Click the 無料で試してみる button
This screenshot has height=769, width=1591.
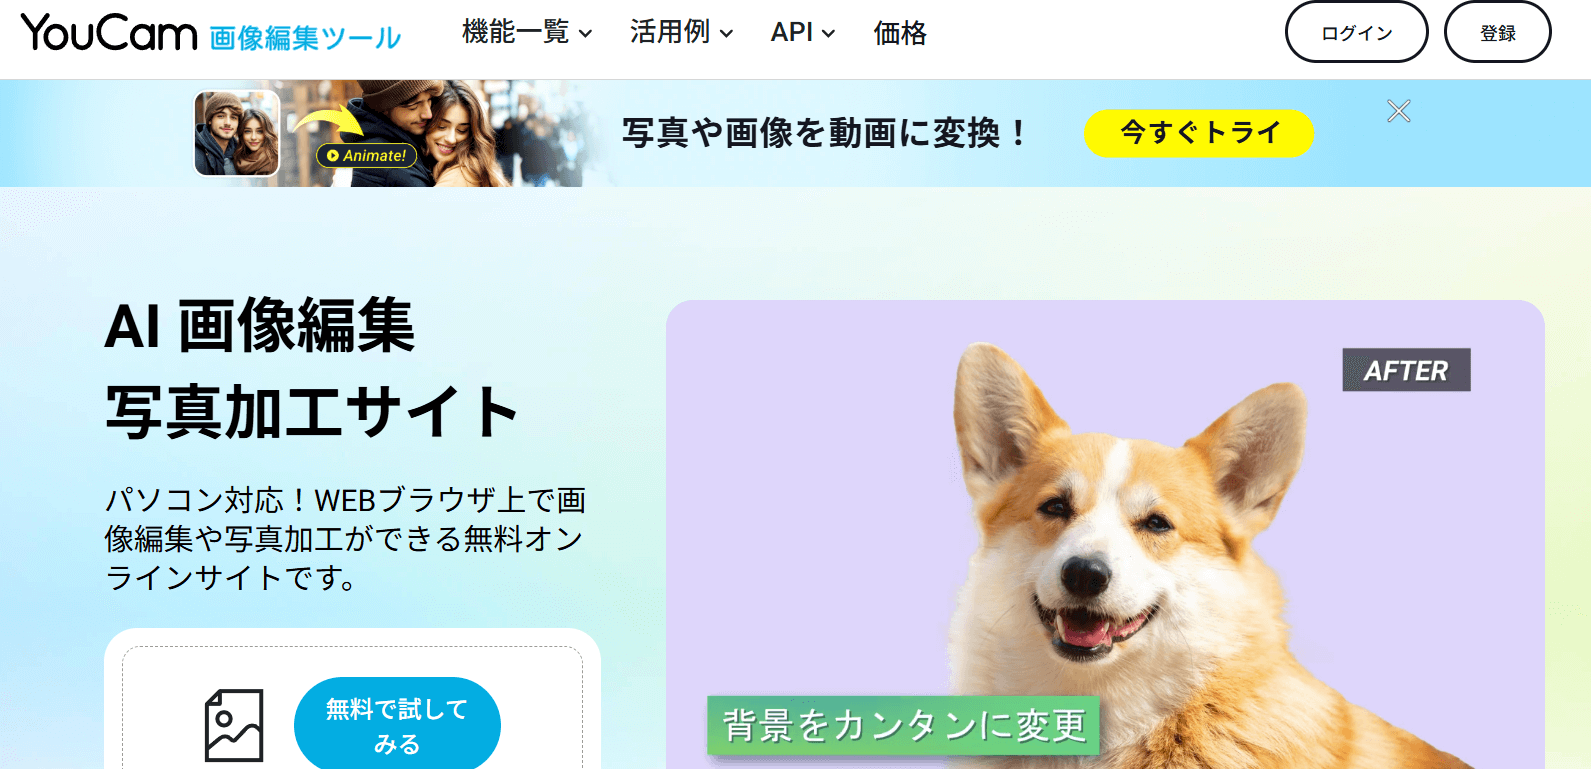(x=397, y=726)
